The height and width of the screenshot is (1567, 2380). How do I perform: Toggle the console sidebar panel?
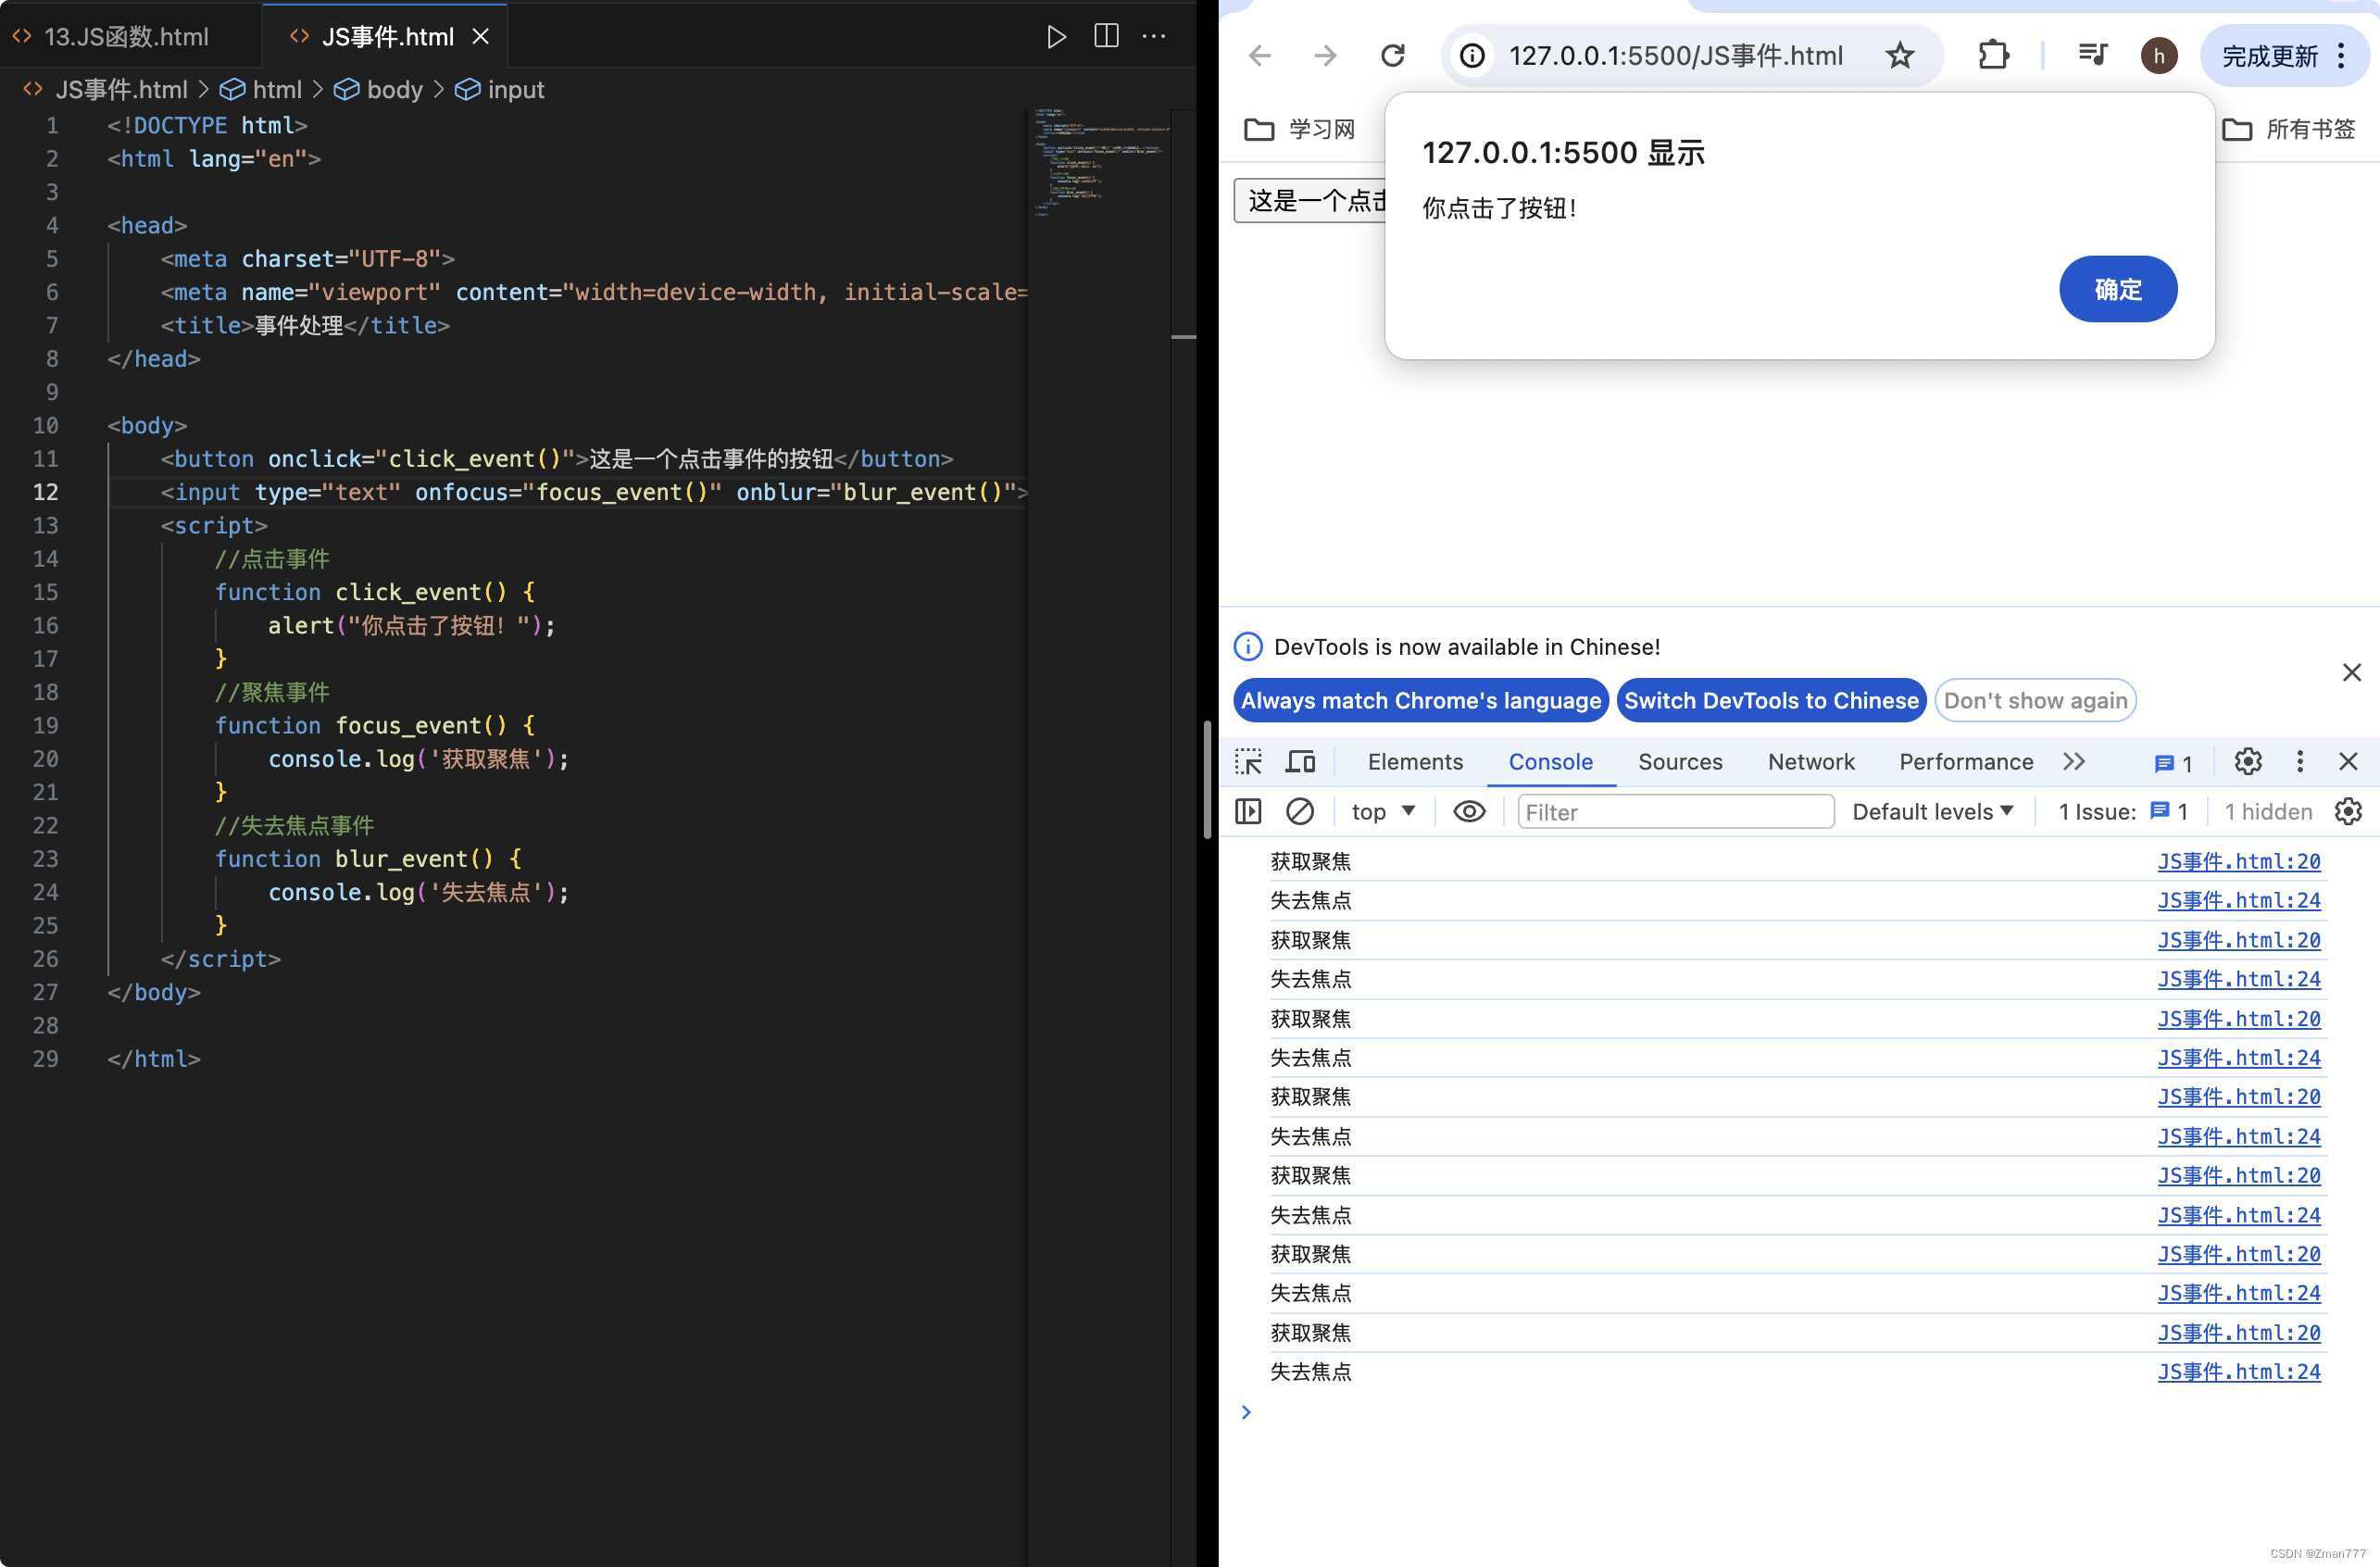click(1248, 811)
